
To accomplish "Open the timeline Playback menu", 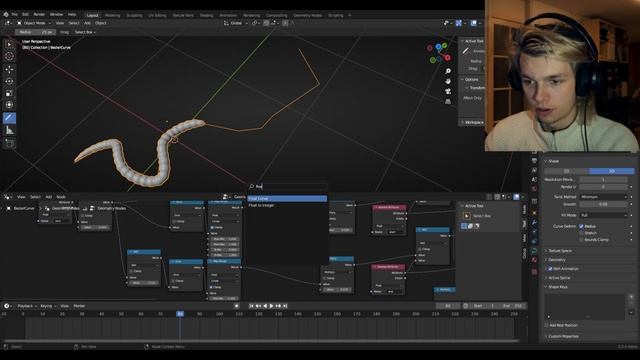I will point(26,306).
